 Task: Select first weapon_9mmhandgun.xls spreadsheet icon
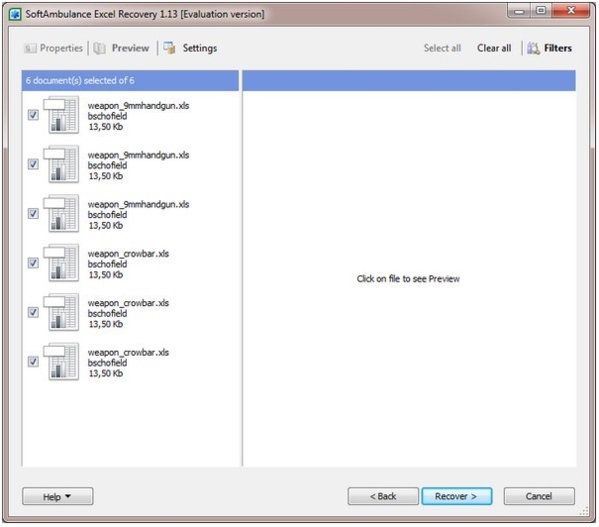tap(61, 115)
